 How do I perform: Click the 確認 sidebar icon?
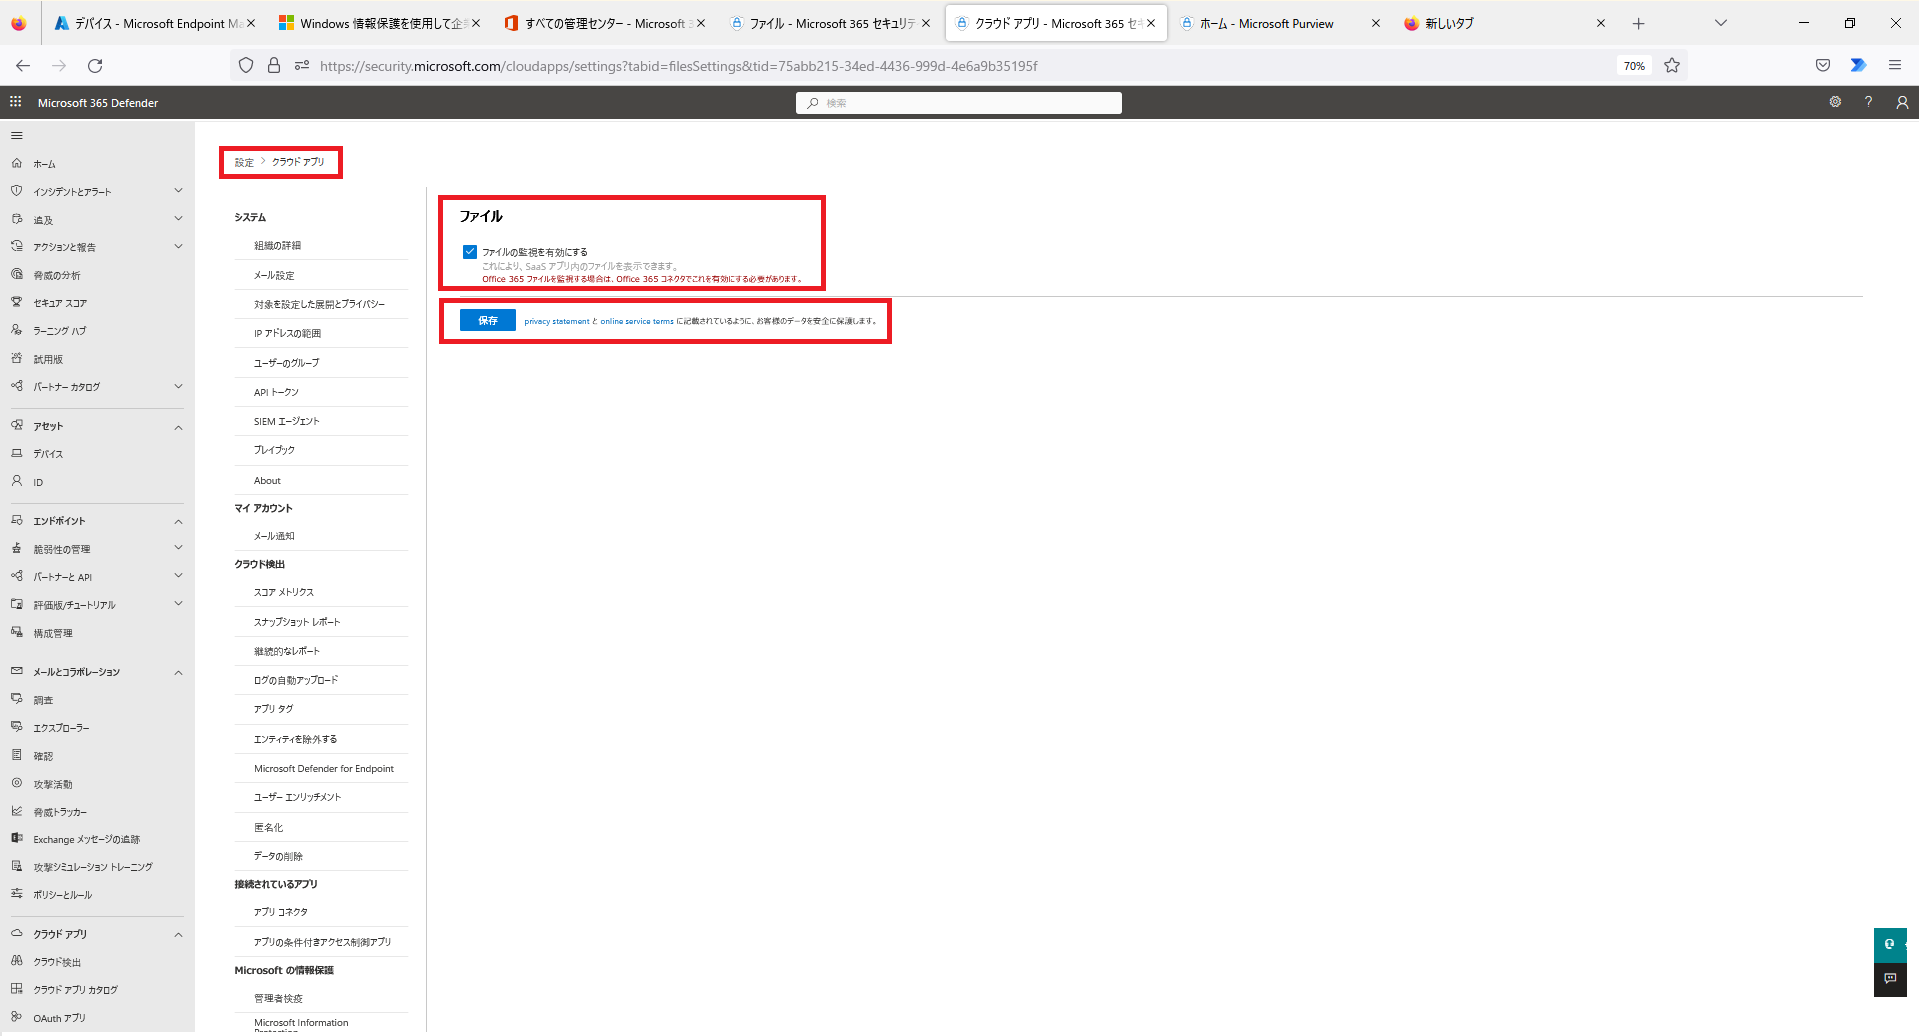click(x=17, y=755)
